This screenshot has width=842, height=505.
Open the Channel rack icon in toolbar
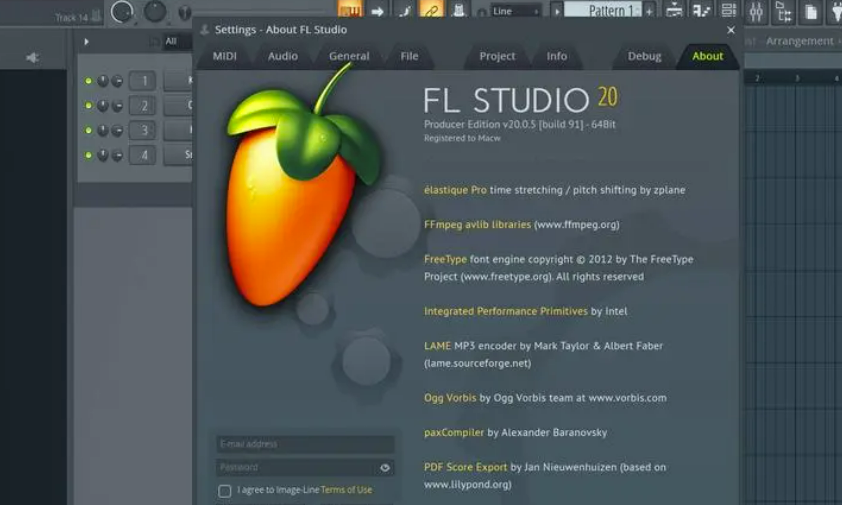(729, 10)
